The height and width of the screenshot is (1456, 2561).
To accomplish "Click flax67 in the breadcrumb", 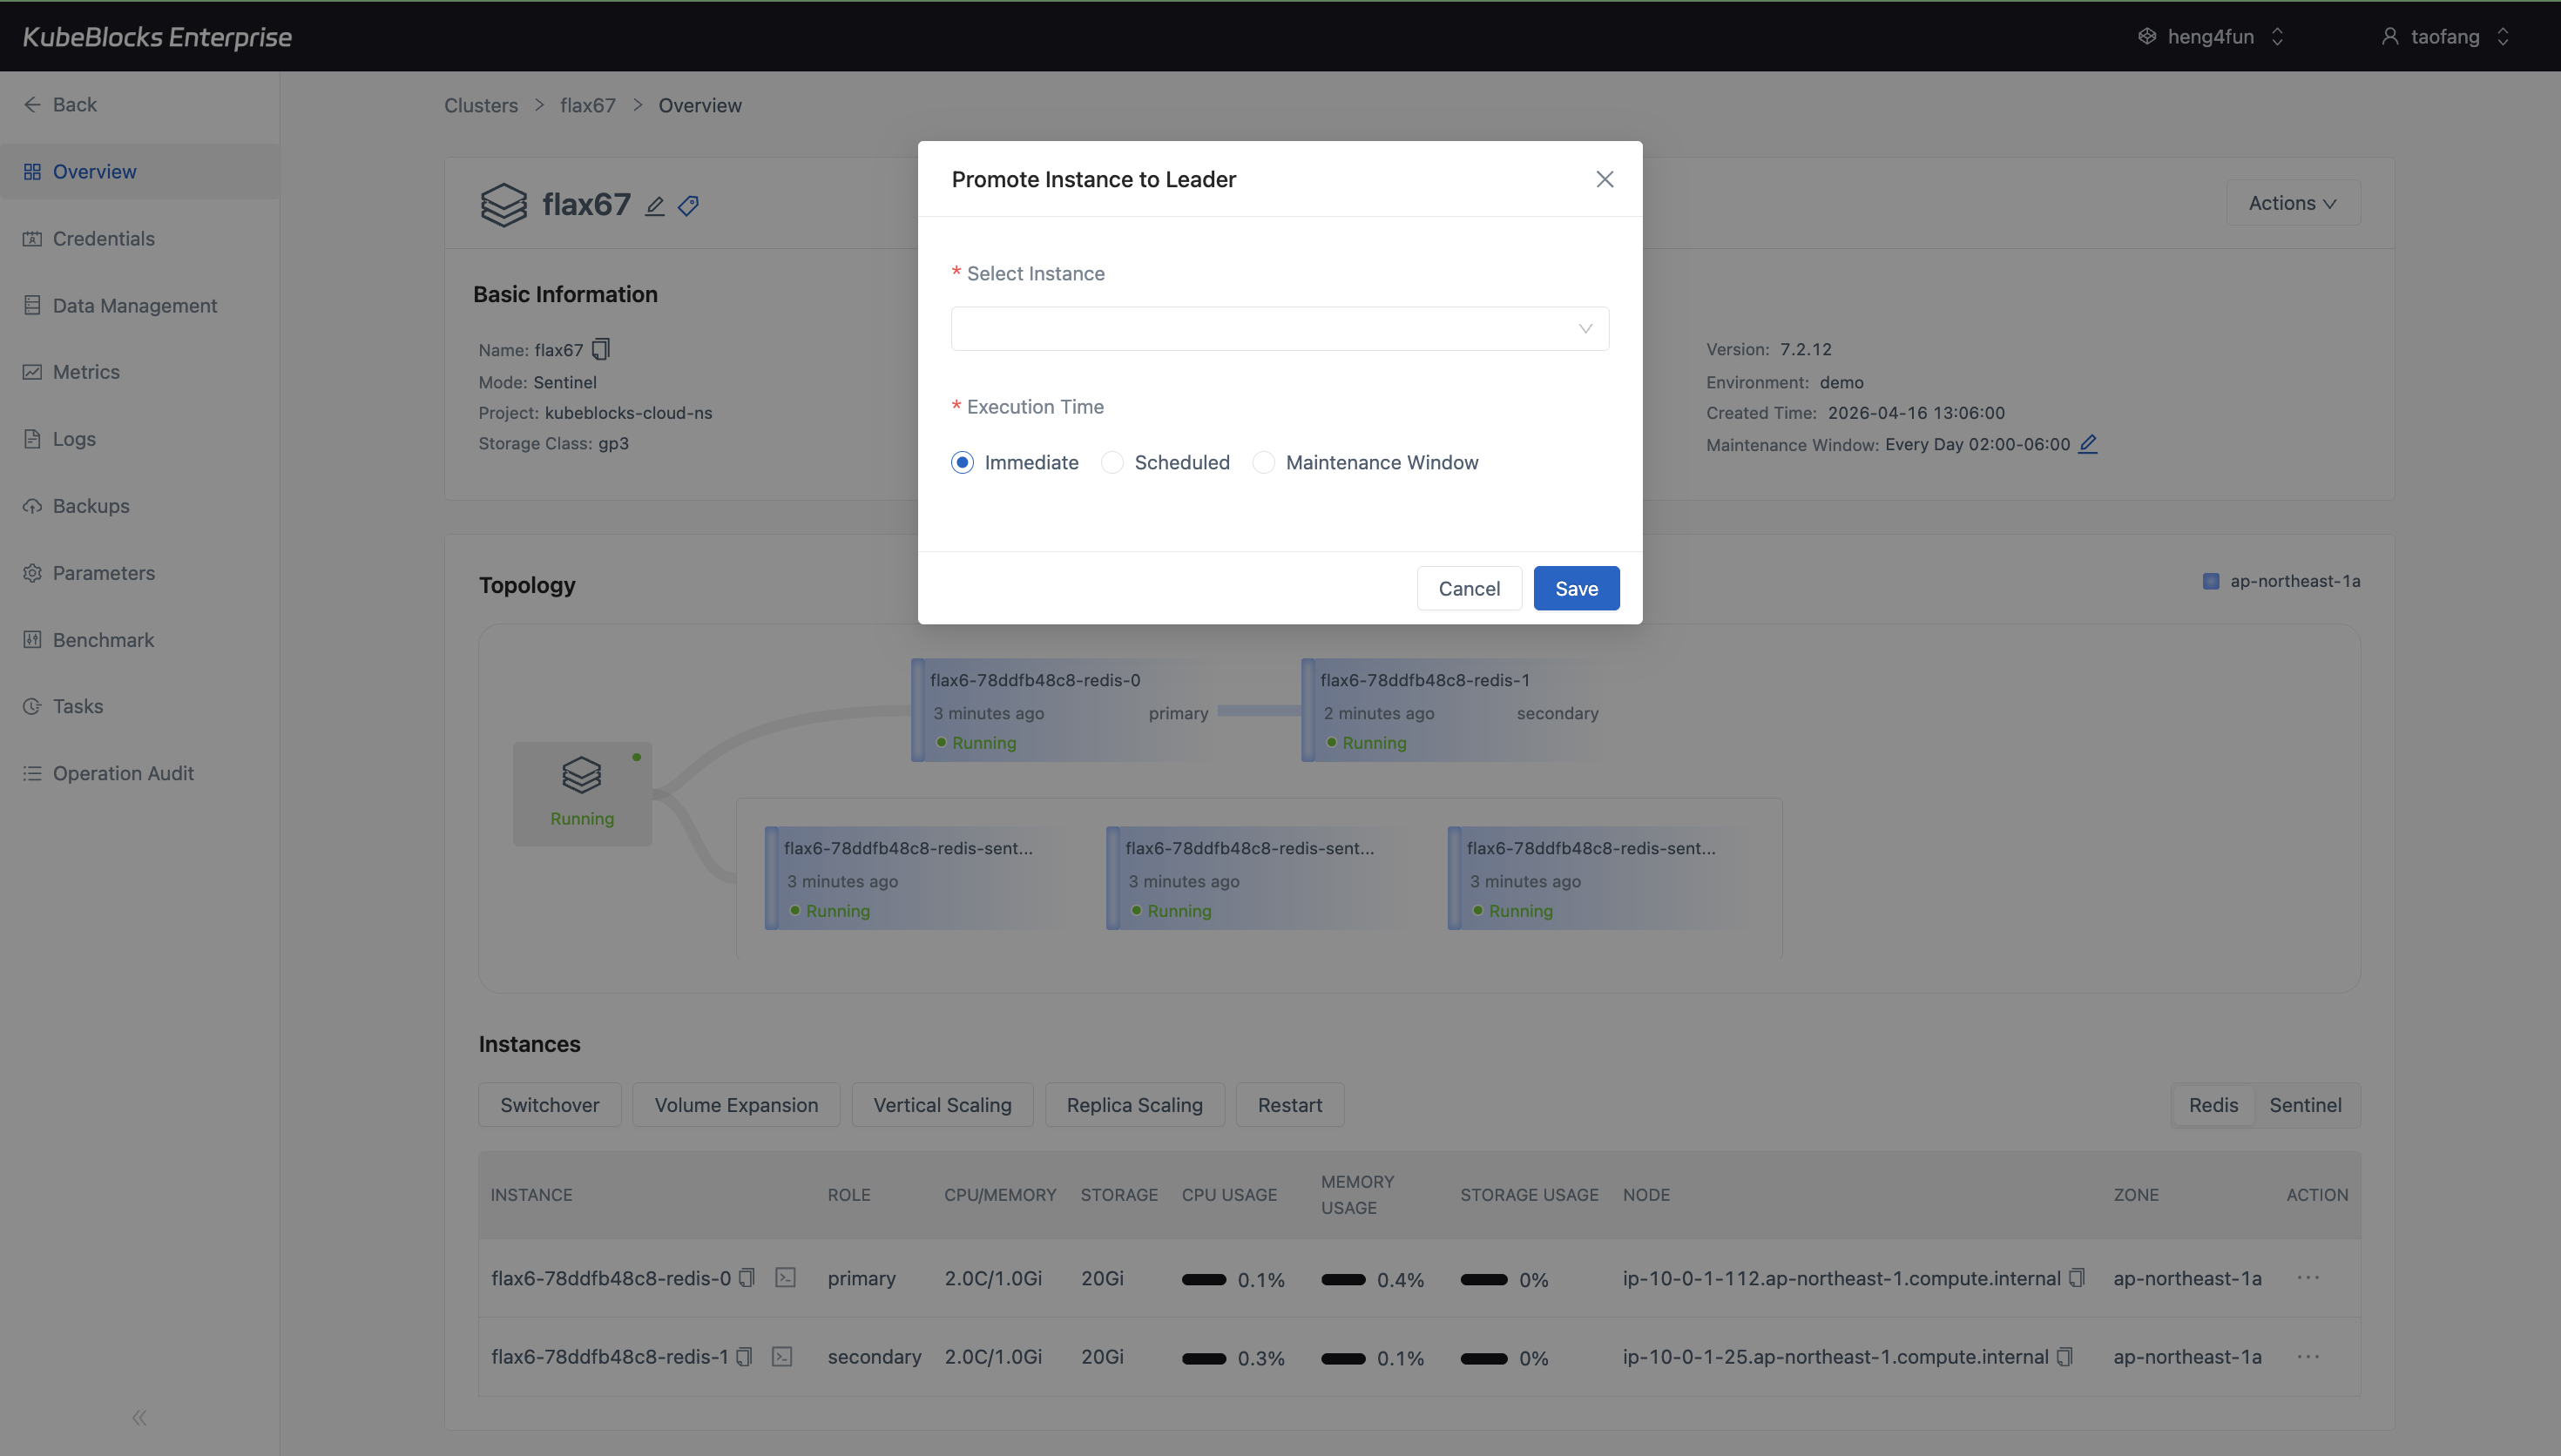I will tap(587, 105).
